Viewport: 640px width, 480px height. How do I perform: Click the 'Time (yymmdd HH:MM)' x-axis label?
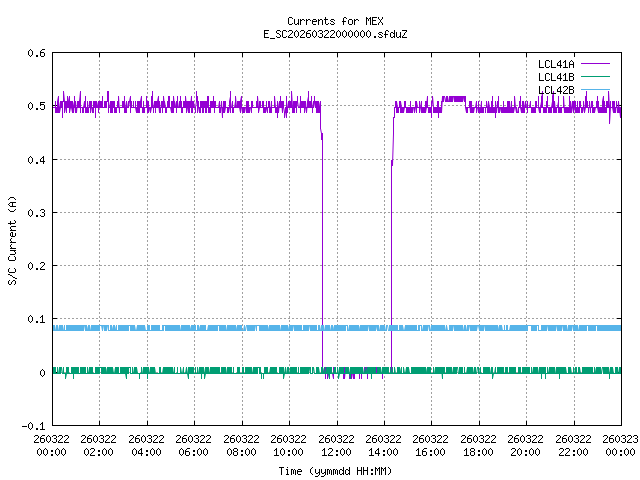[x=334, y=470]
